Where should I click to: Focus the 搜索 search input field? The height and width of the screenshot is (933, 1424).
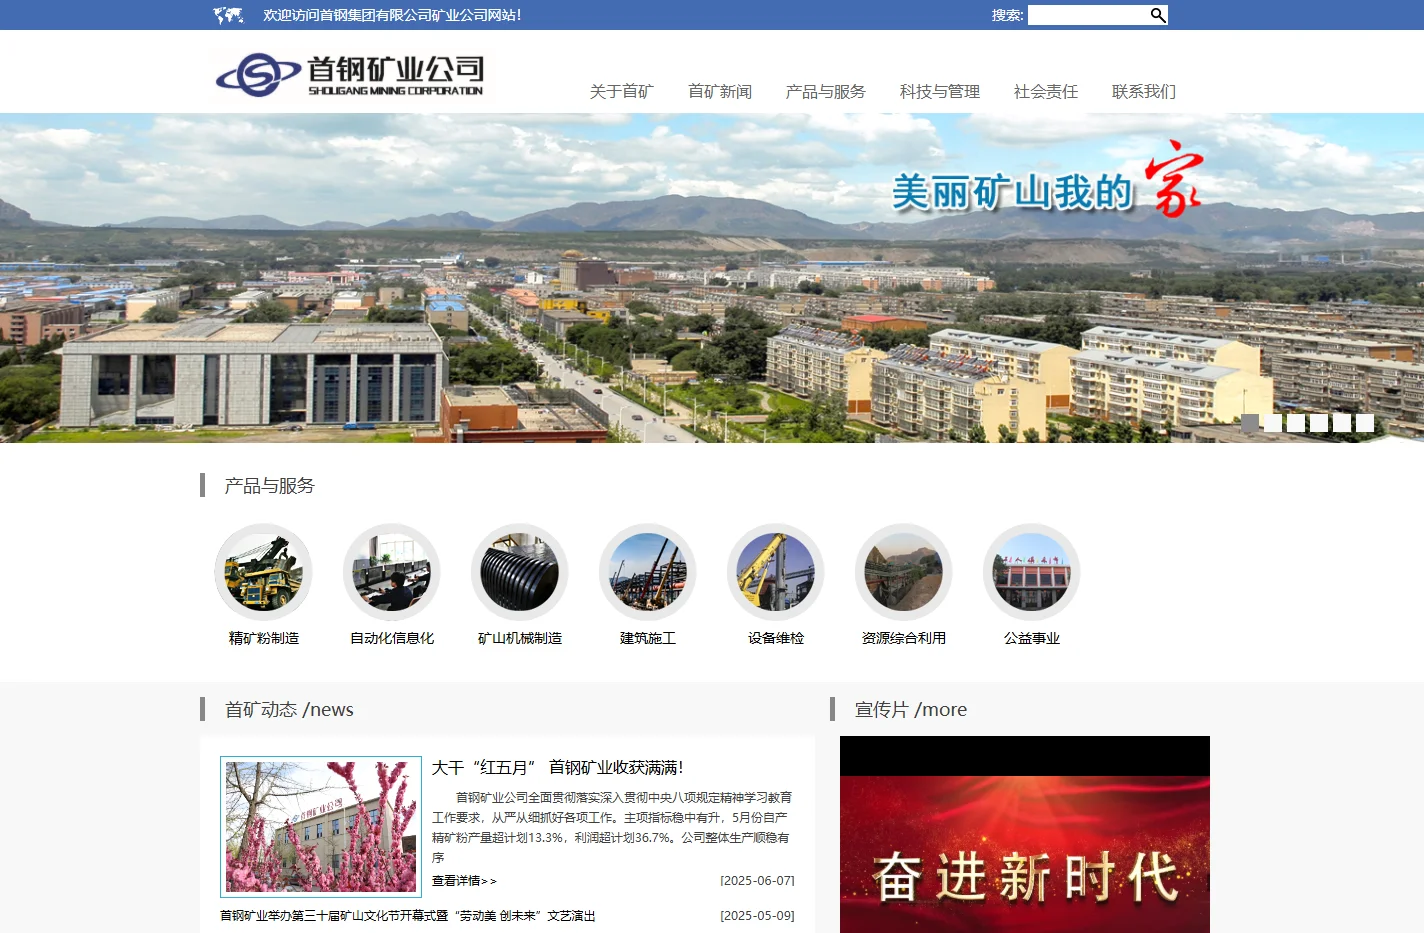[1088, 15]
